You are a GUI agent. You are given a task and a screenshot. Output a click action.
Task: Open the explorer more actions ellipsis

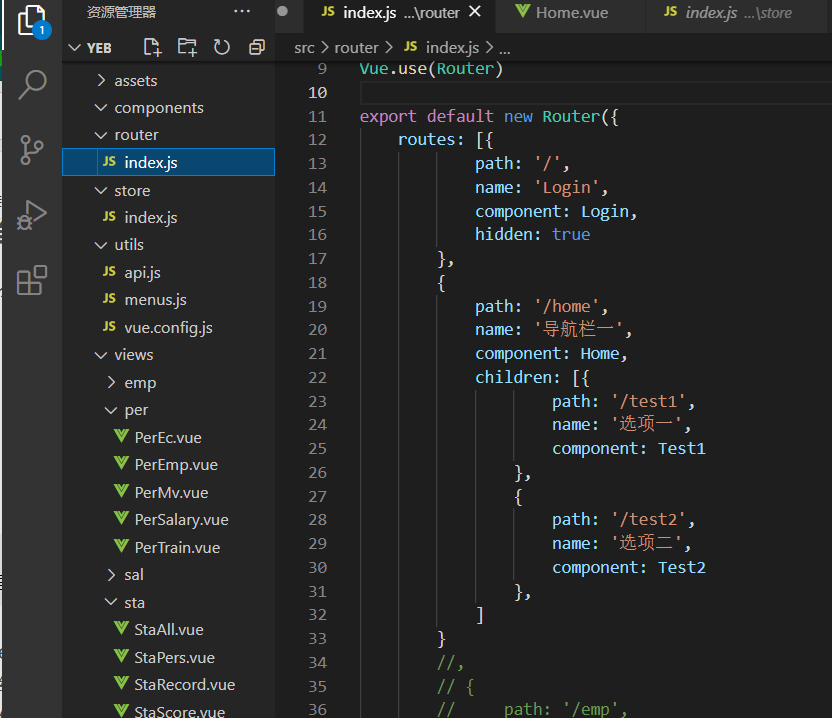(x=242, y=11)
